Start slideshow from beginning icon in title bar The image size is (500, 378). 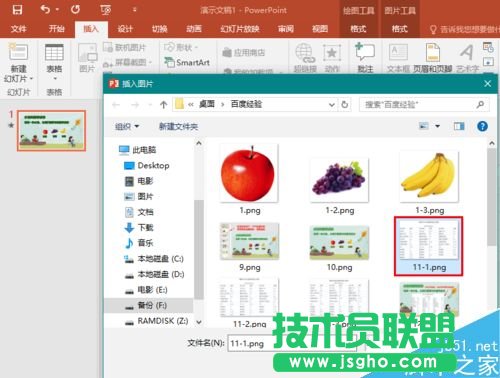point(106,10)
